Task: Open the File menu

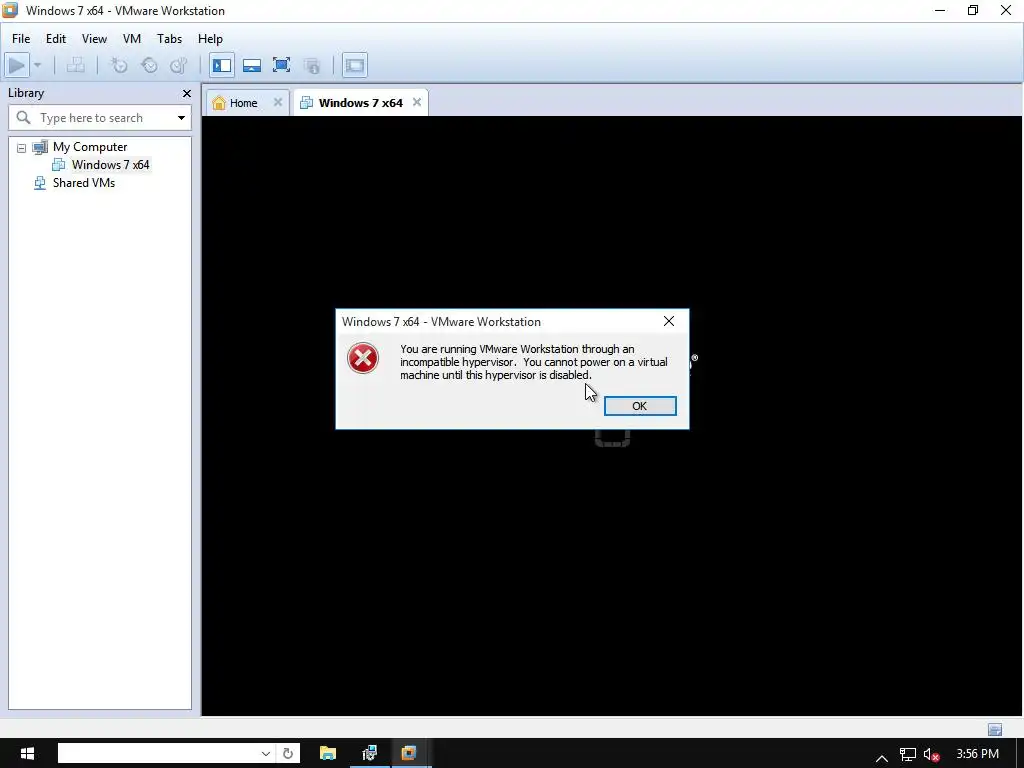Action: click(x=21, y=39)
